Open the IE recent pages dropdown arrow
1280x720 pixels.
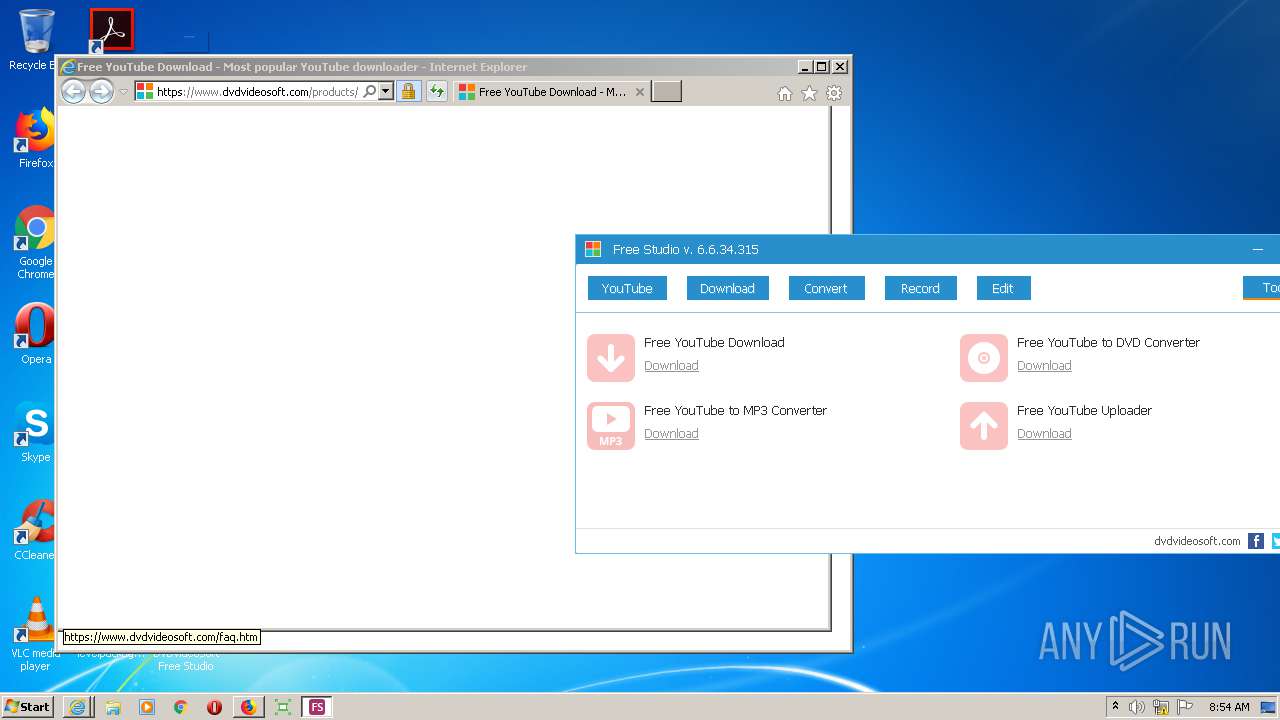click(124, 92)
